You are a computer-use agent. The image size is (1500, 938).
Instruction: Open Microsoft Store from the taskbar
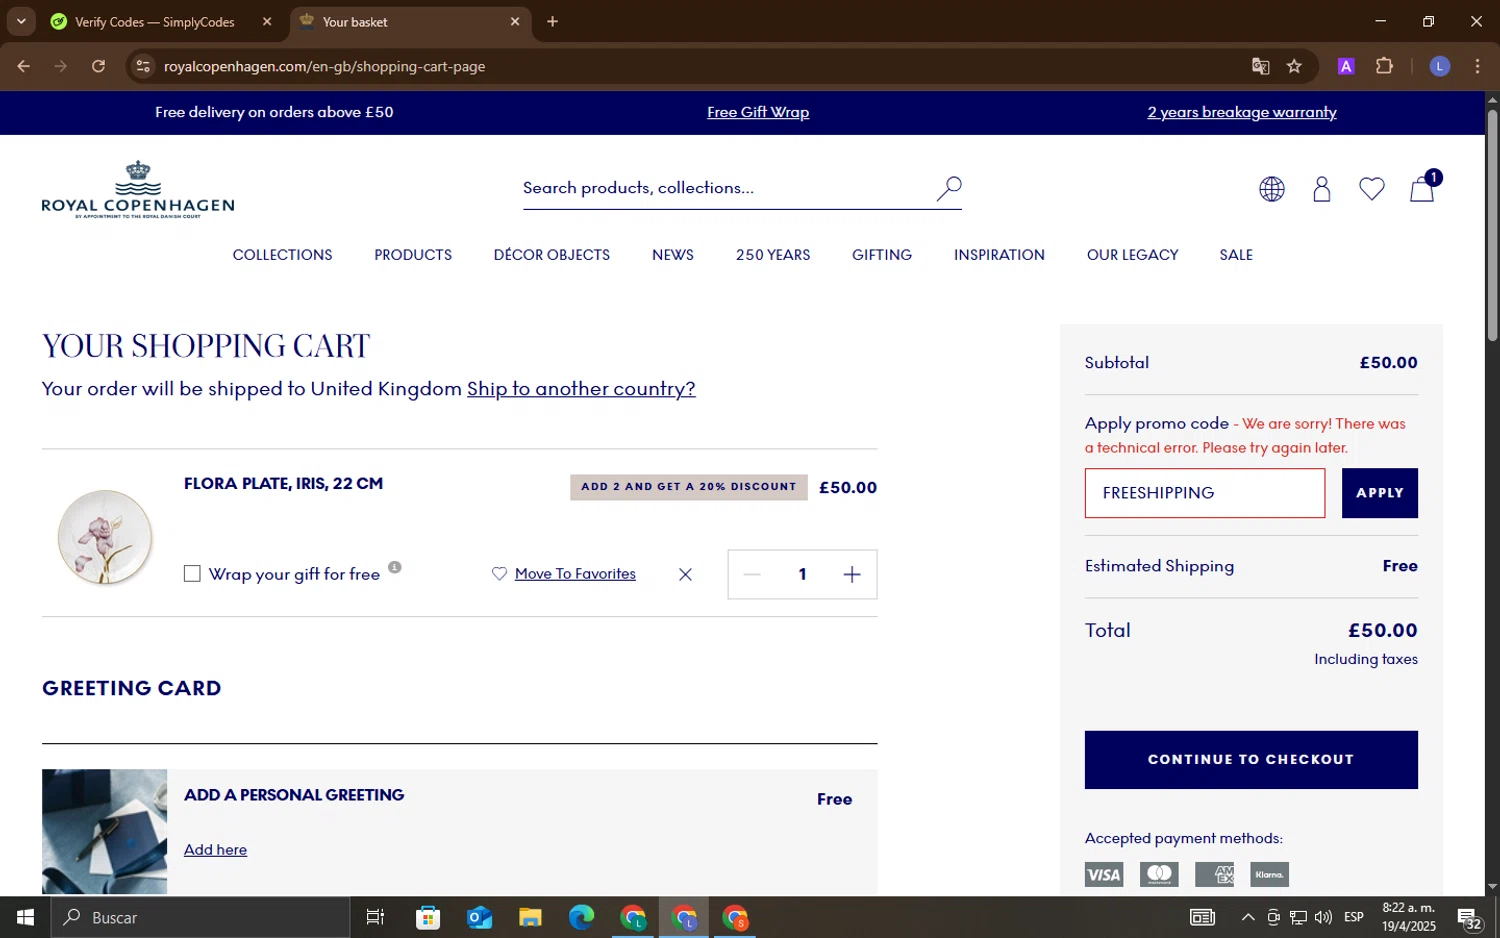[428, 917]
